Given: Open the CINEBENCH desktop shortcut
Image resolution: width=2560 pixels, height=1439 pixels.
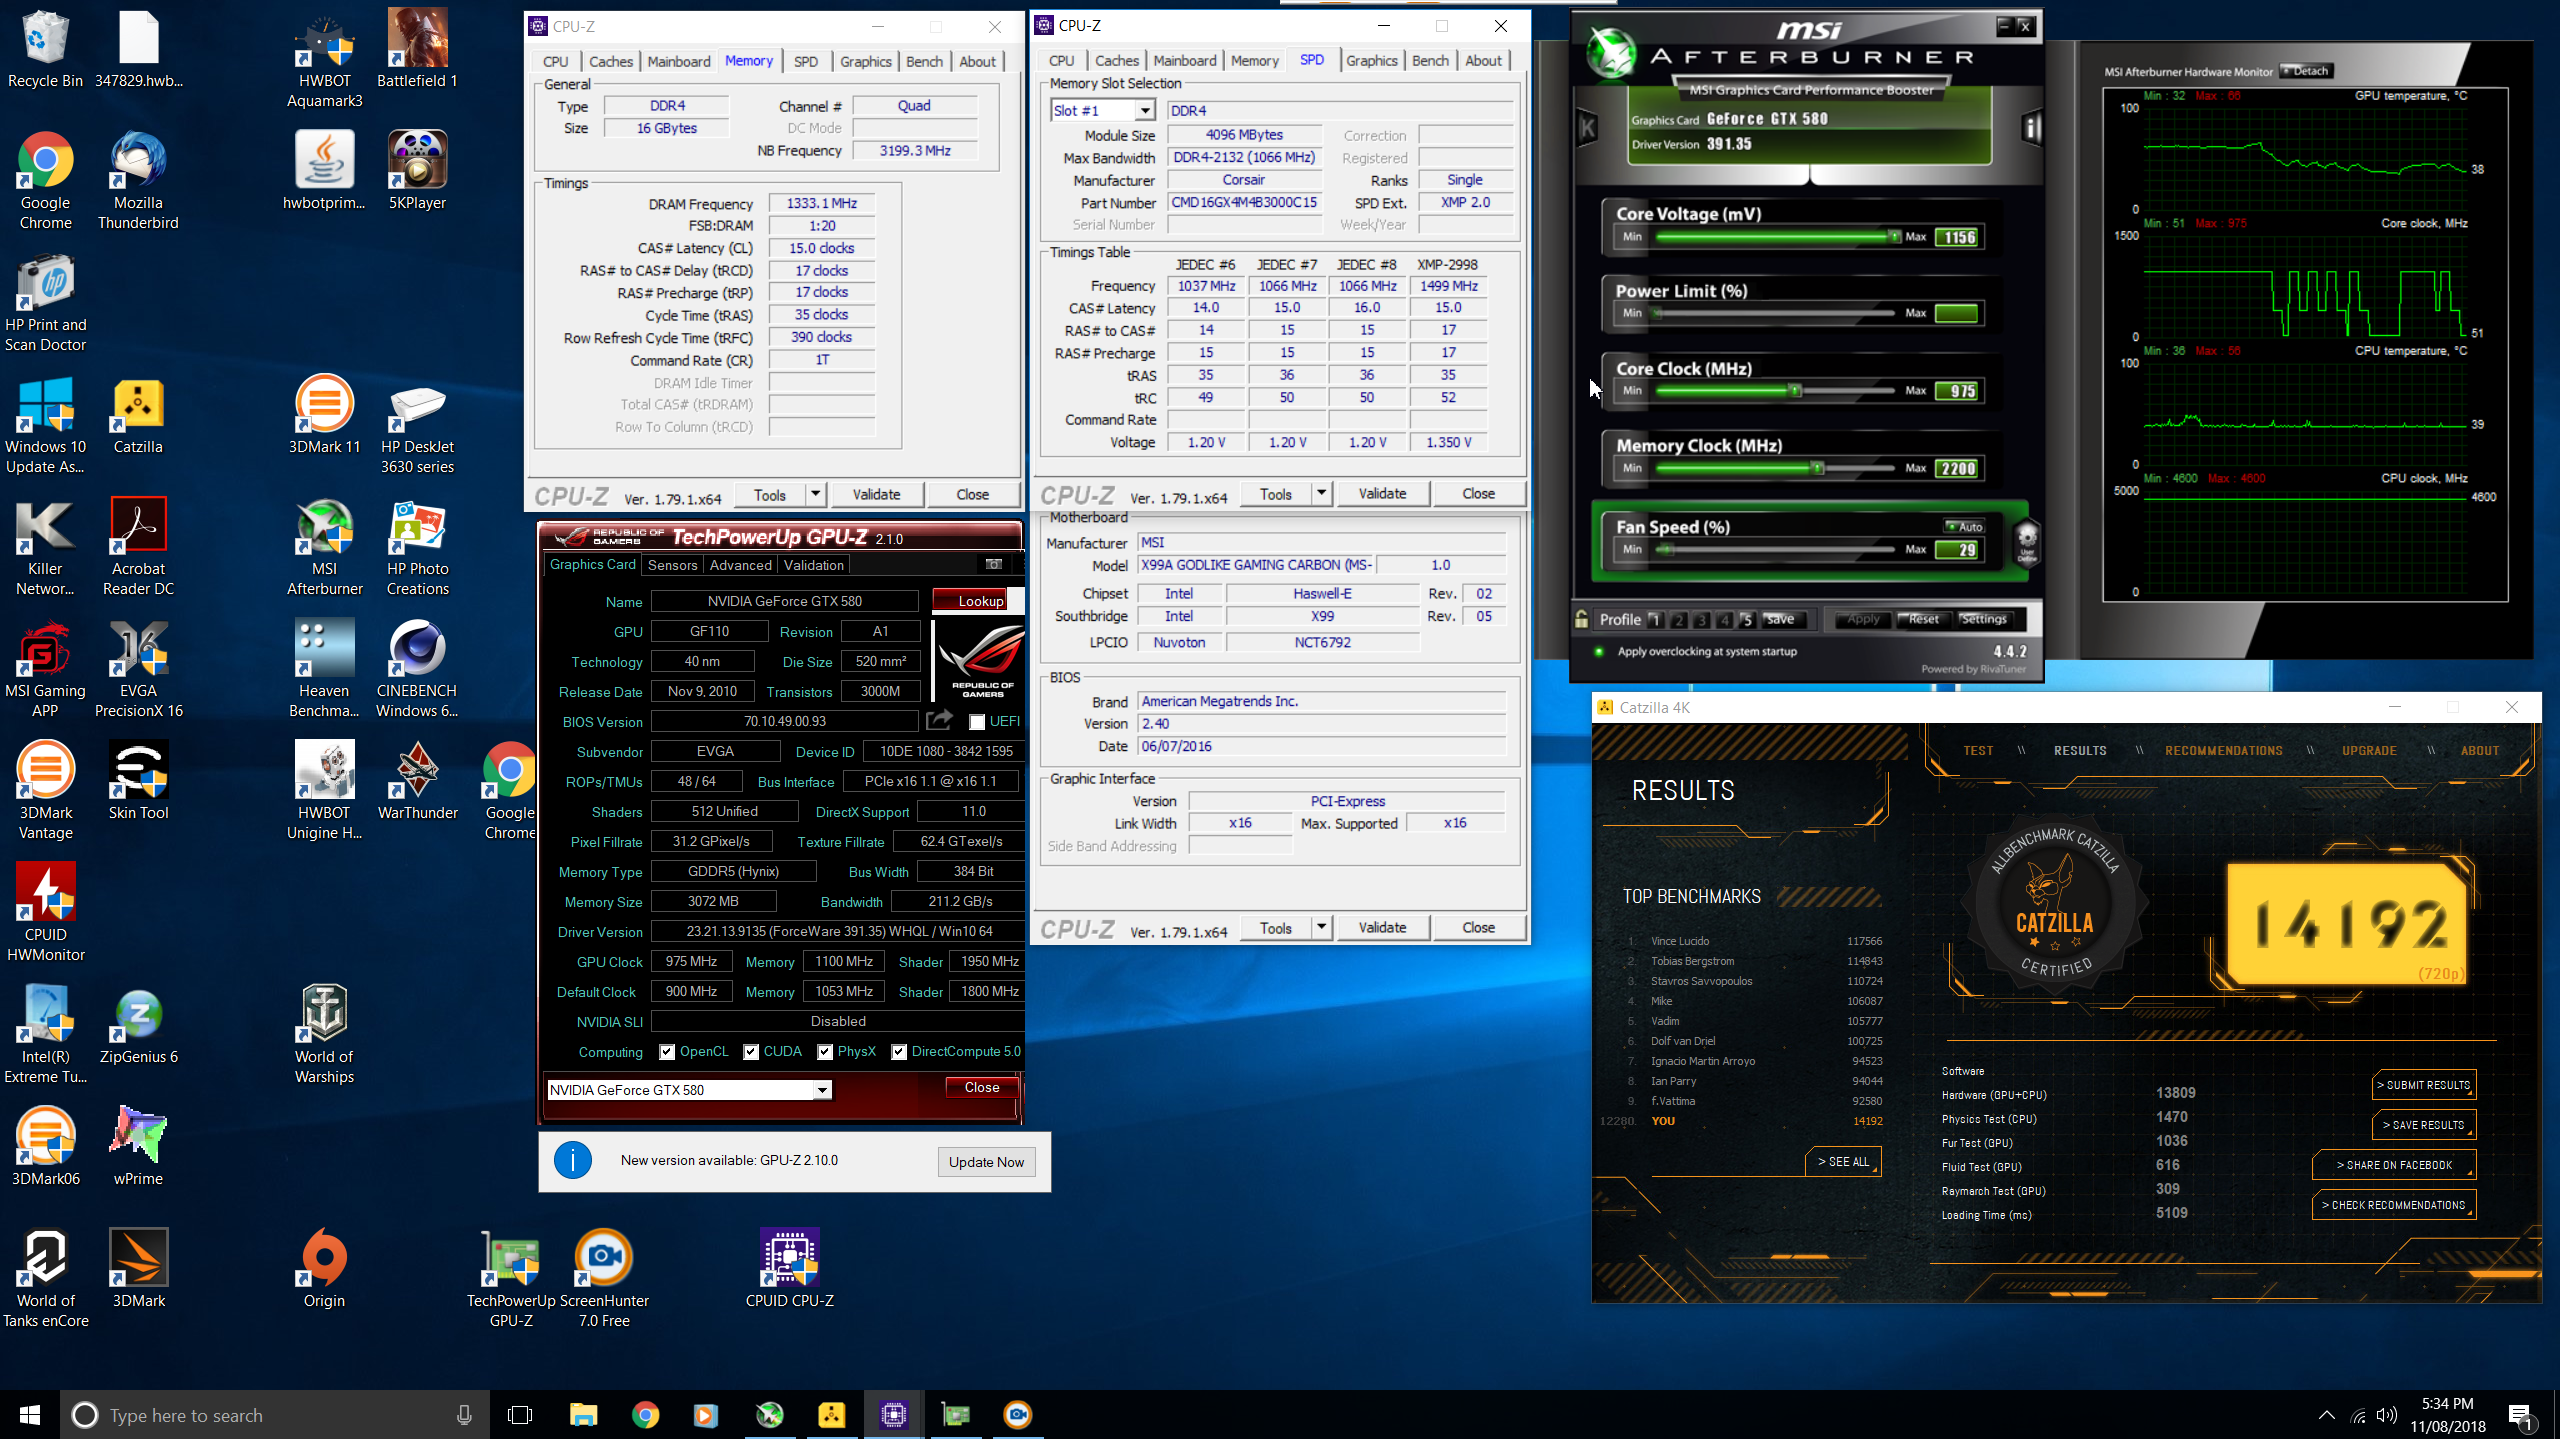Looking at the screenshot, I should 417,669.
